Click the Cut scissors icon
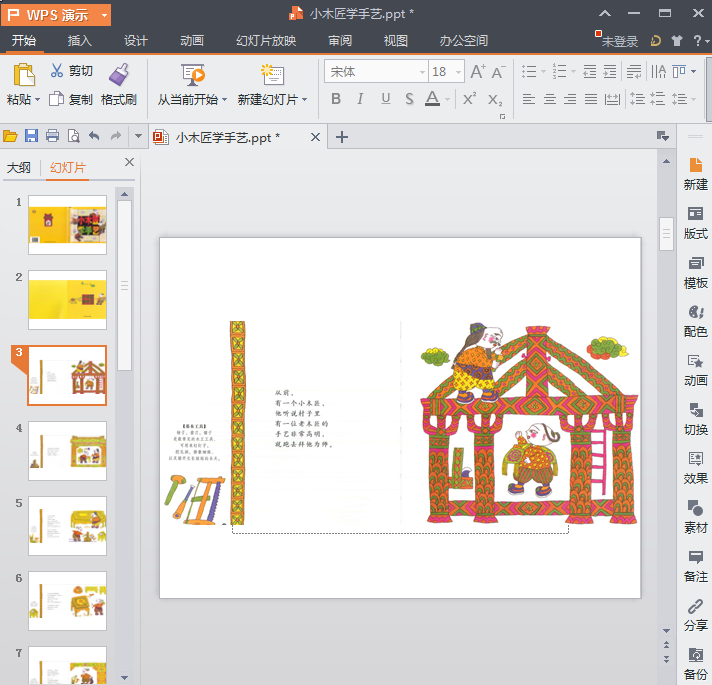Screen dimensions: 712x685 click(57, 70)
